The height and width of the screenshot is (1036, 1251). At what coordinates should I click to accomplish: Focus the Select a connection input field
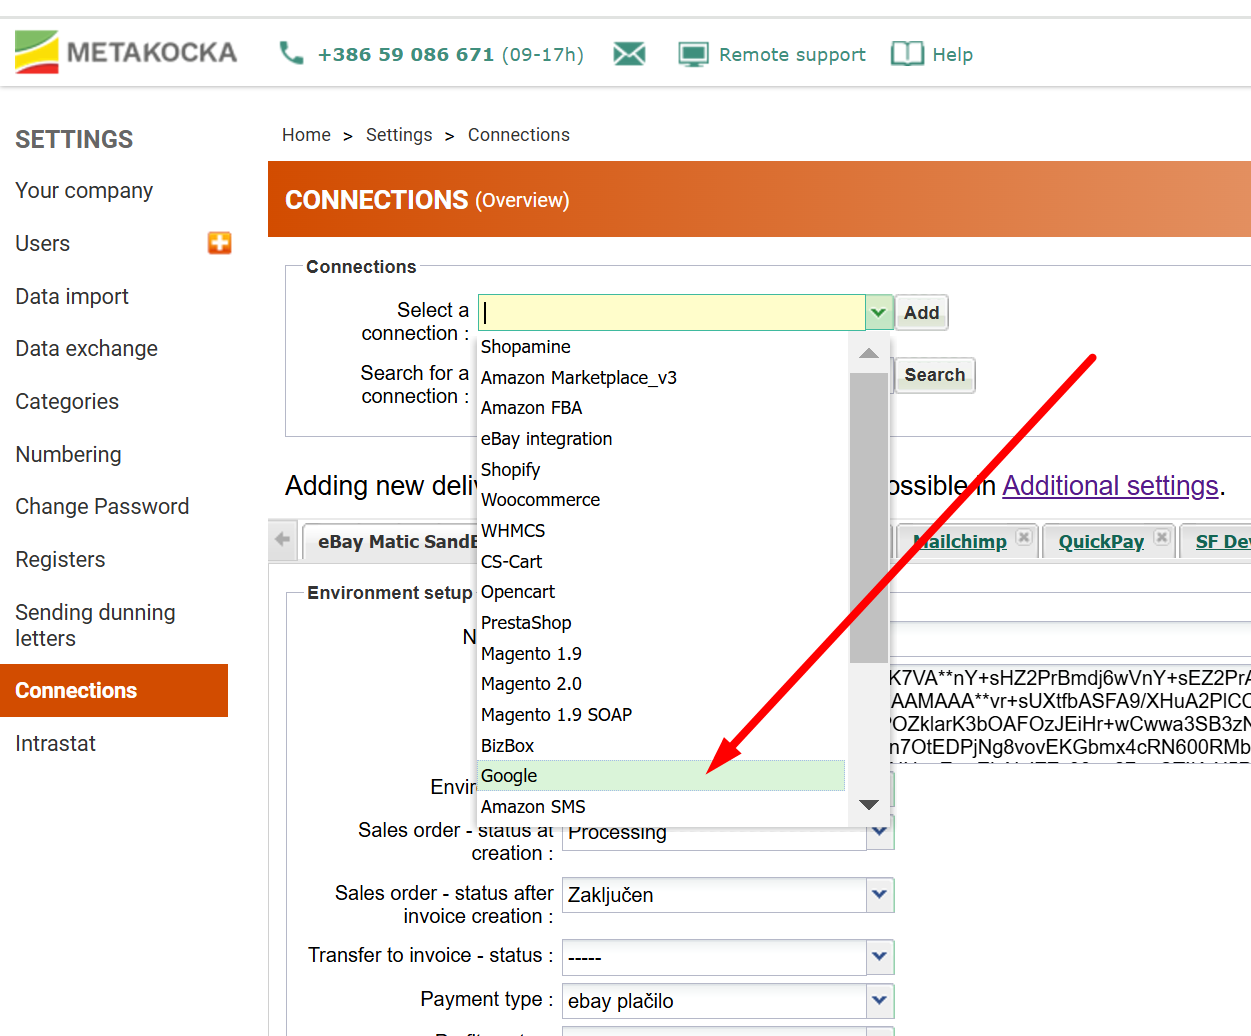click(672, 312)
